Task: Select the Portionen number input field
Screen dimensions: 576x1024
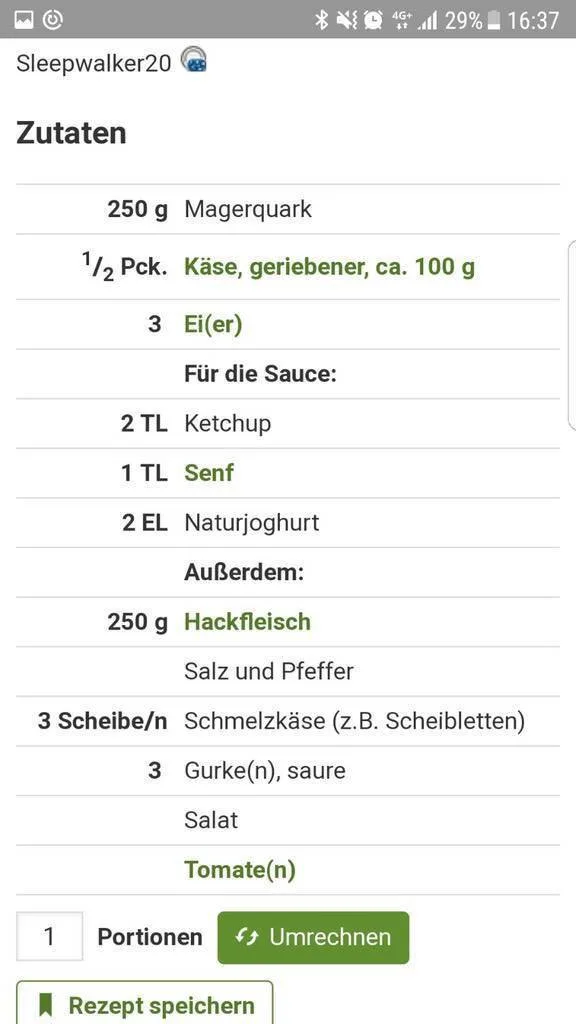Action: coord(50,936)
